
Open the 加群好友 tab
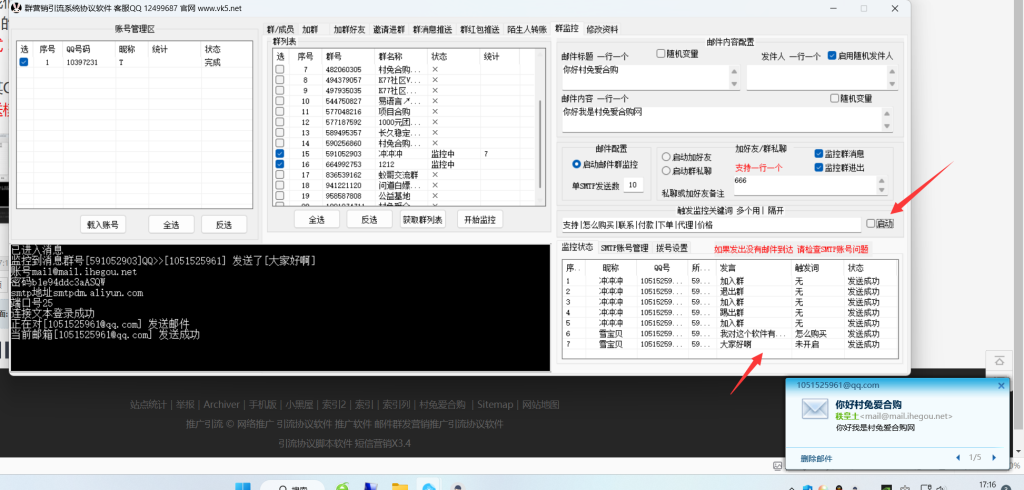pos(351,29)
